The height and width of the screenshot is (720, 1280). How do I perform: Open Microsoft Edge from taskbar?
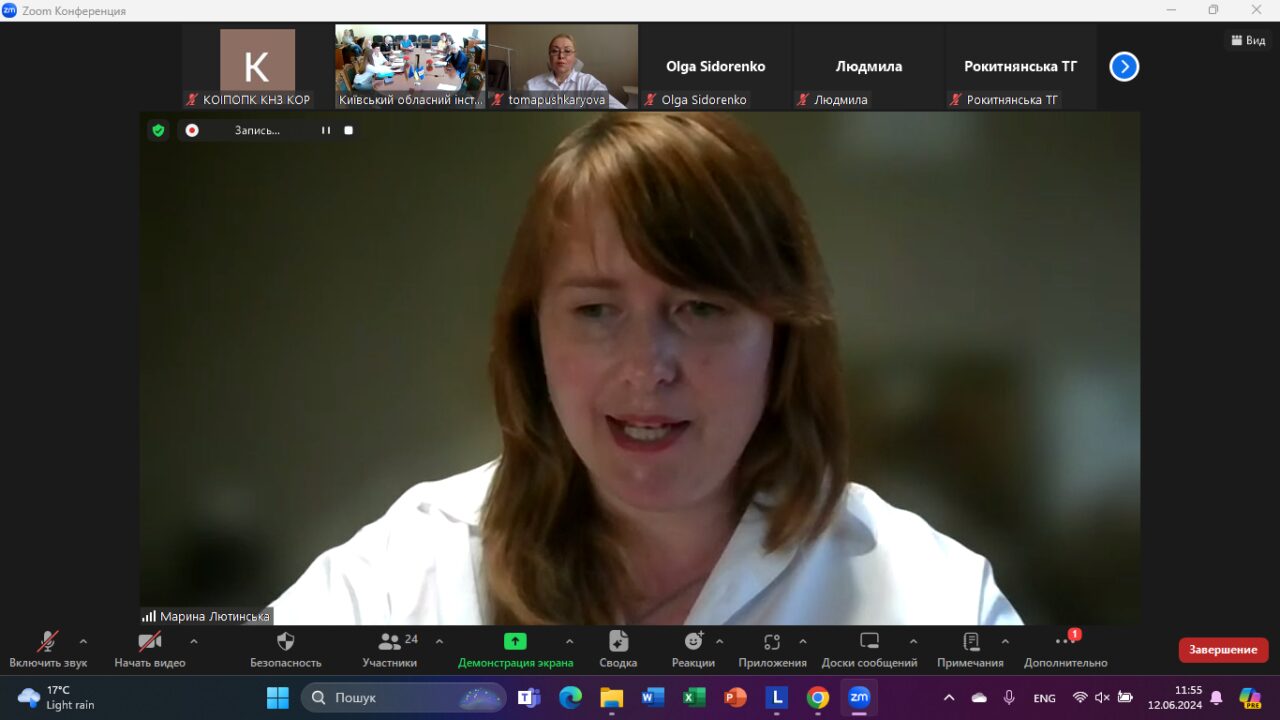point(570,697)
